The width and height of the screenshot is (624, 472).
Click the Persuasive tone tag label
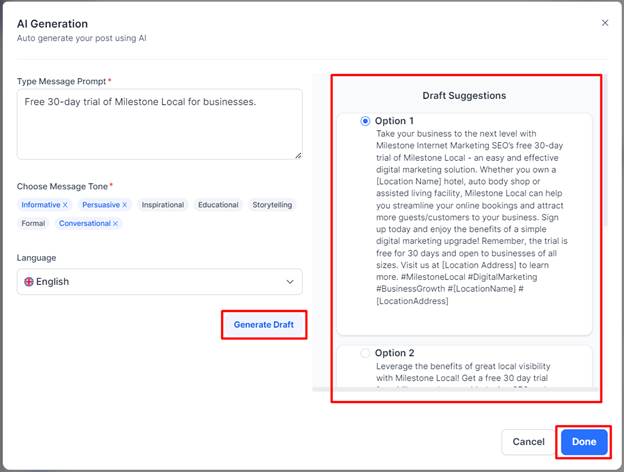click(x=101, y=205)
